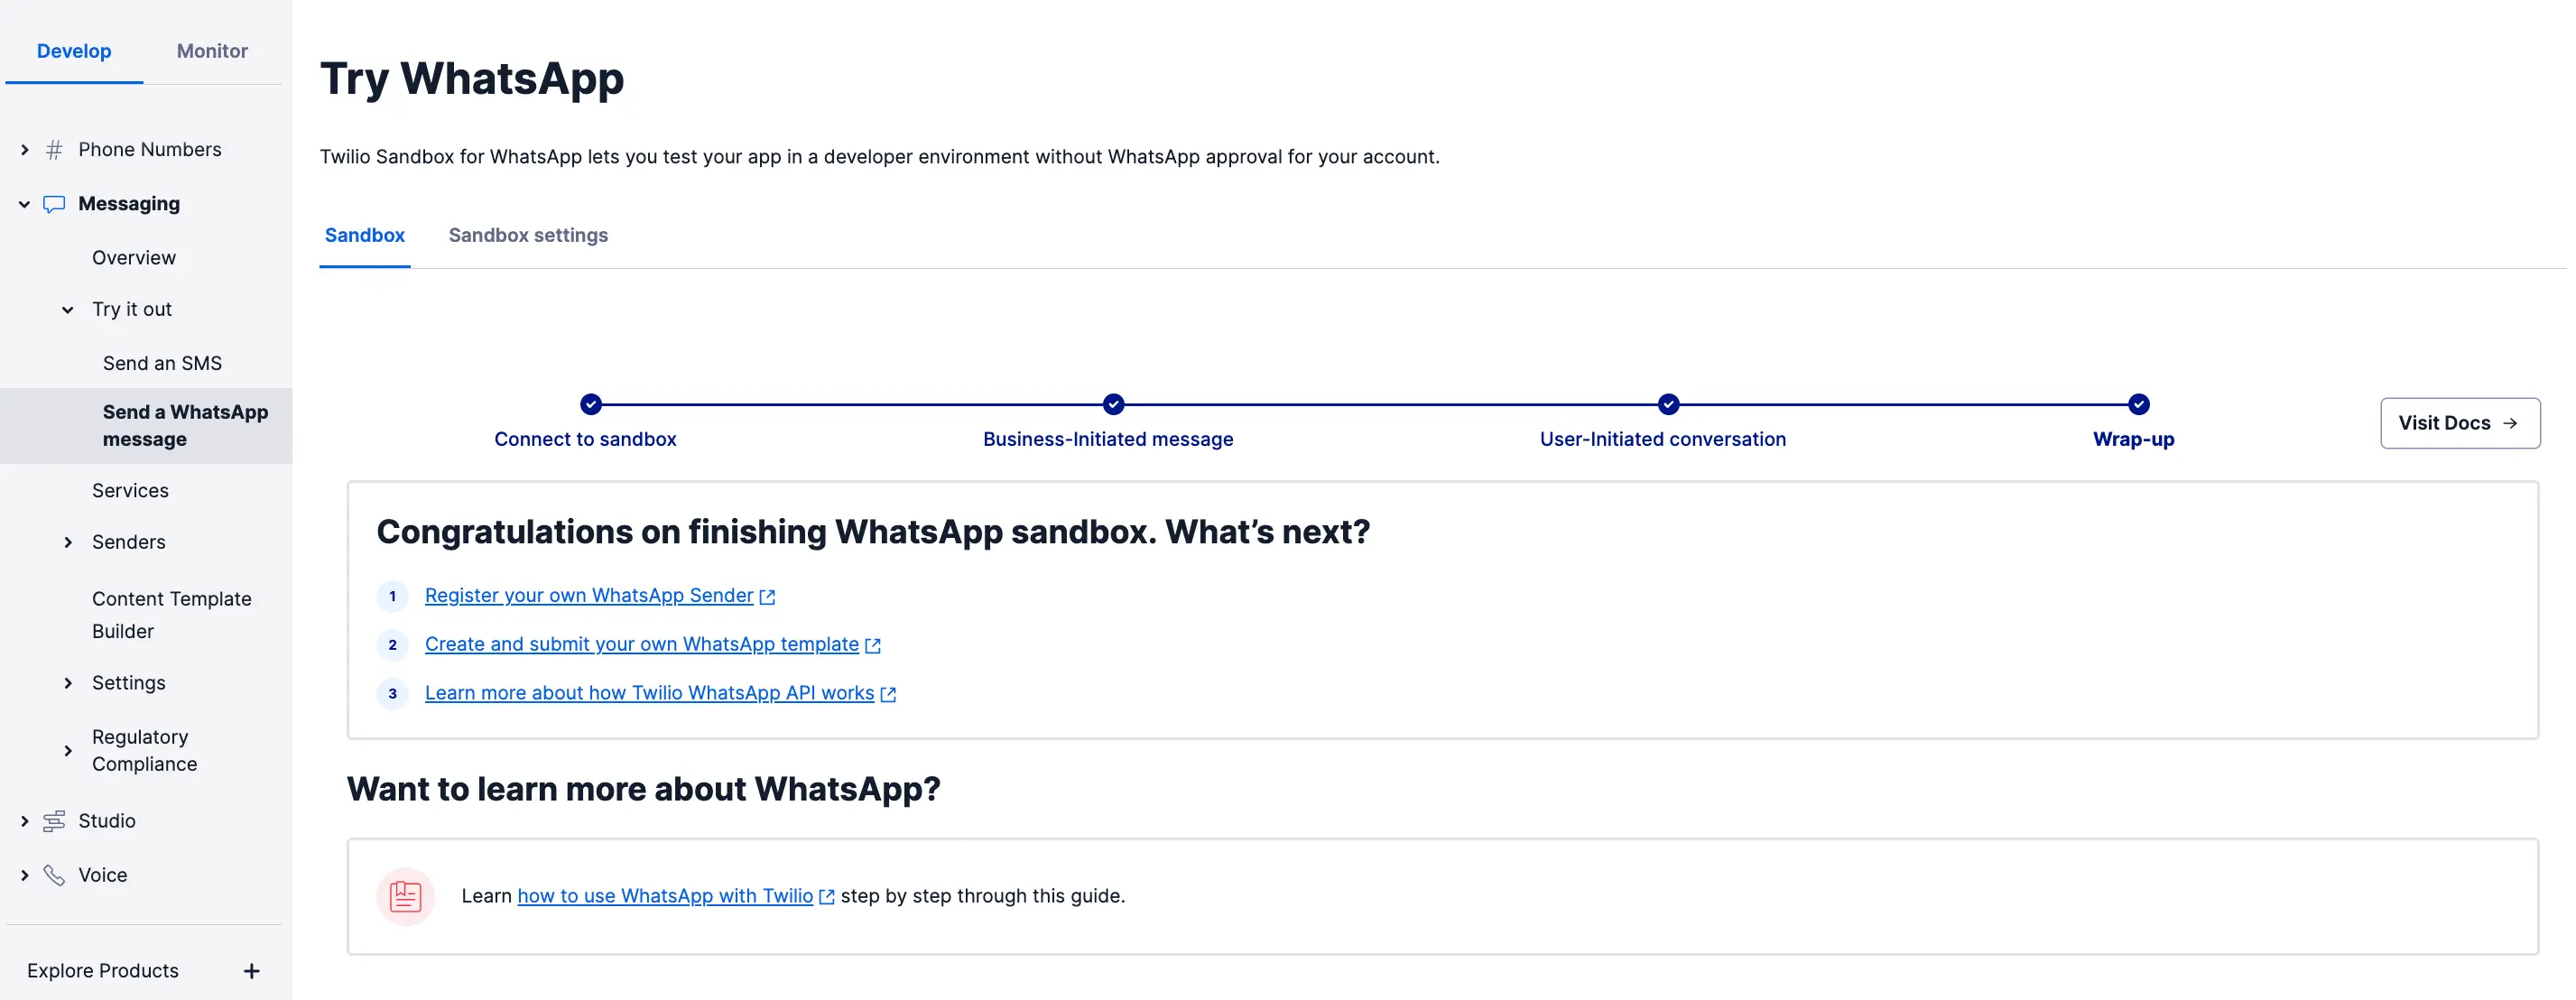Click the external link icon after WhatsApp Sender
The height and width of the screenshot is (1000, 2576).
point(767,597)
